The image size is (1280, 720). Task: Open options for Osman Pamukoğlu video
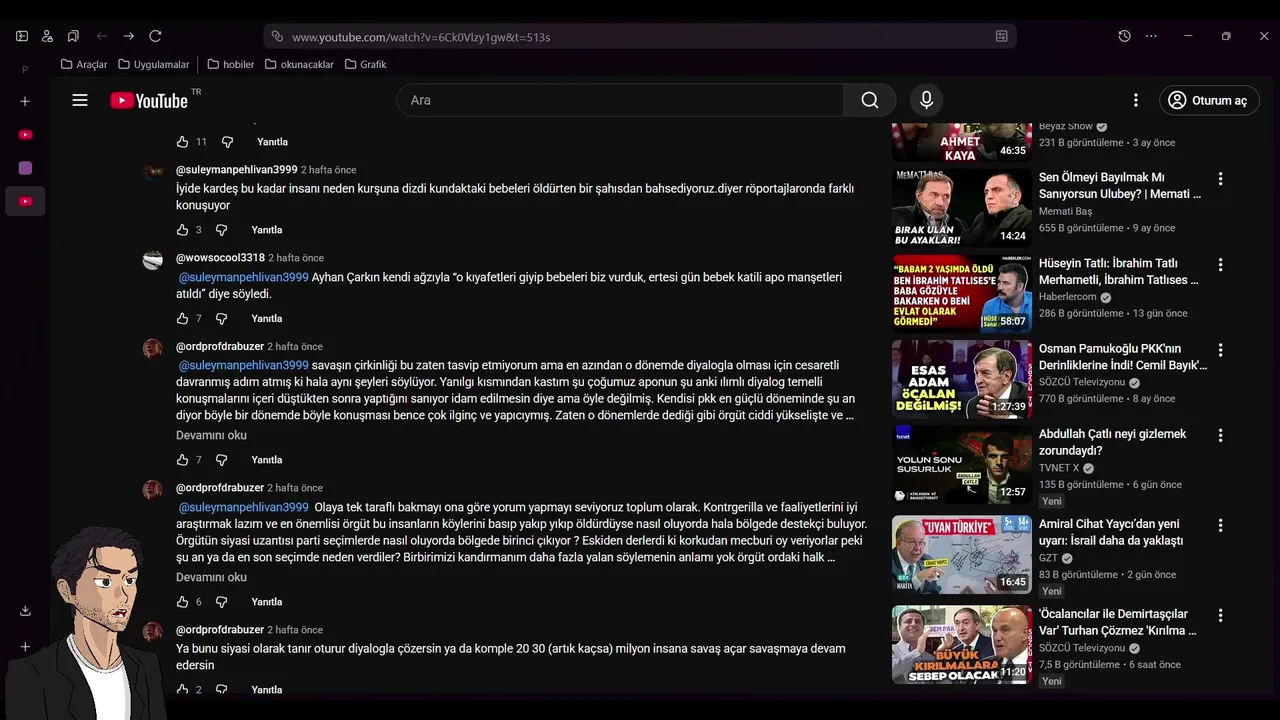point(1220,350)
